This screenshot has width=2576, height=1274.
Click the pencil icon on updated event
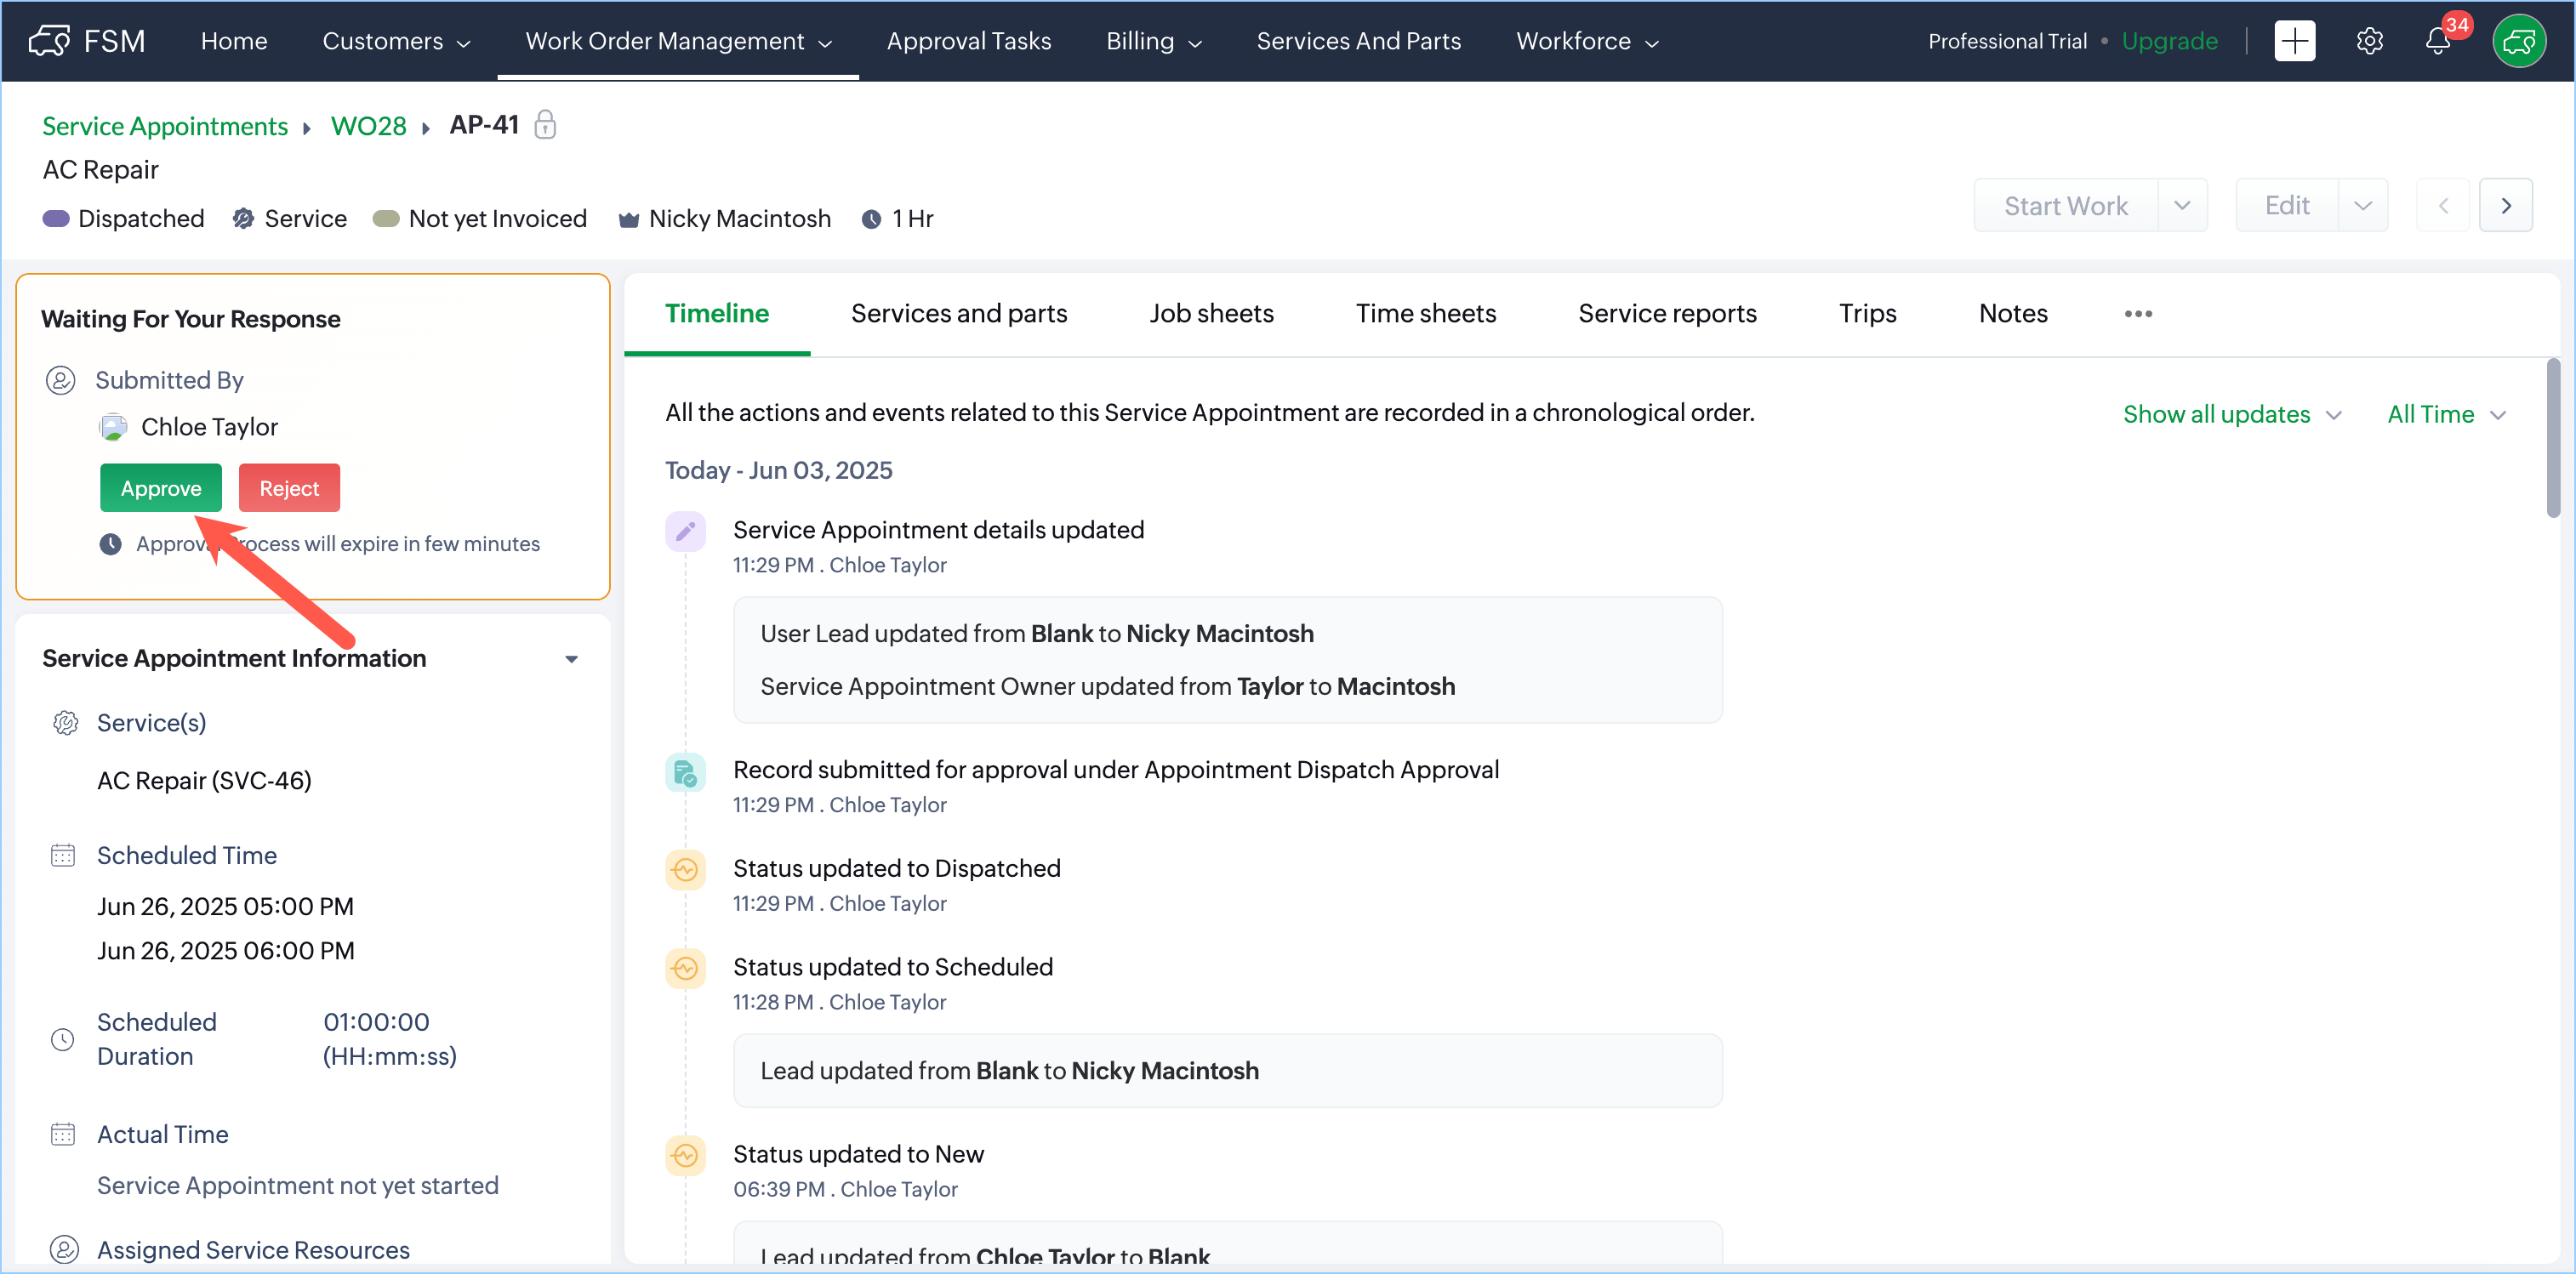685,531
